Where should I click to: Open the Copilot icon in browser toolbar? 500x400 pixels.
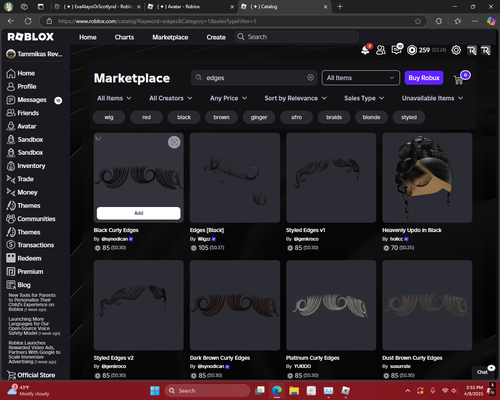tap(491, 21)
